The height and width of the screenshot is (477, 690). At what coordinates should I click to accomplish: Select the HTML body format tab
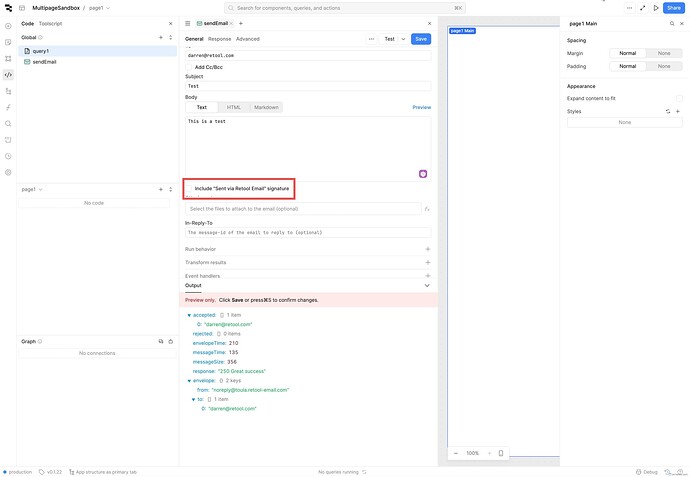[x=233, y=107]
